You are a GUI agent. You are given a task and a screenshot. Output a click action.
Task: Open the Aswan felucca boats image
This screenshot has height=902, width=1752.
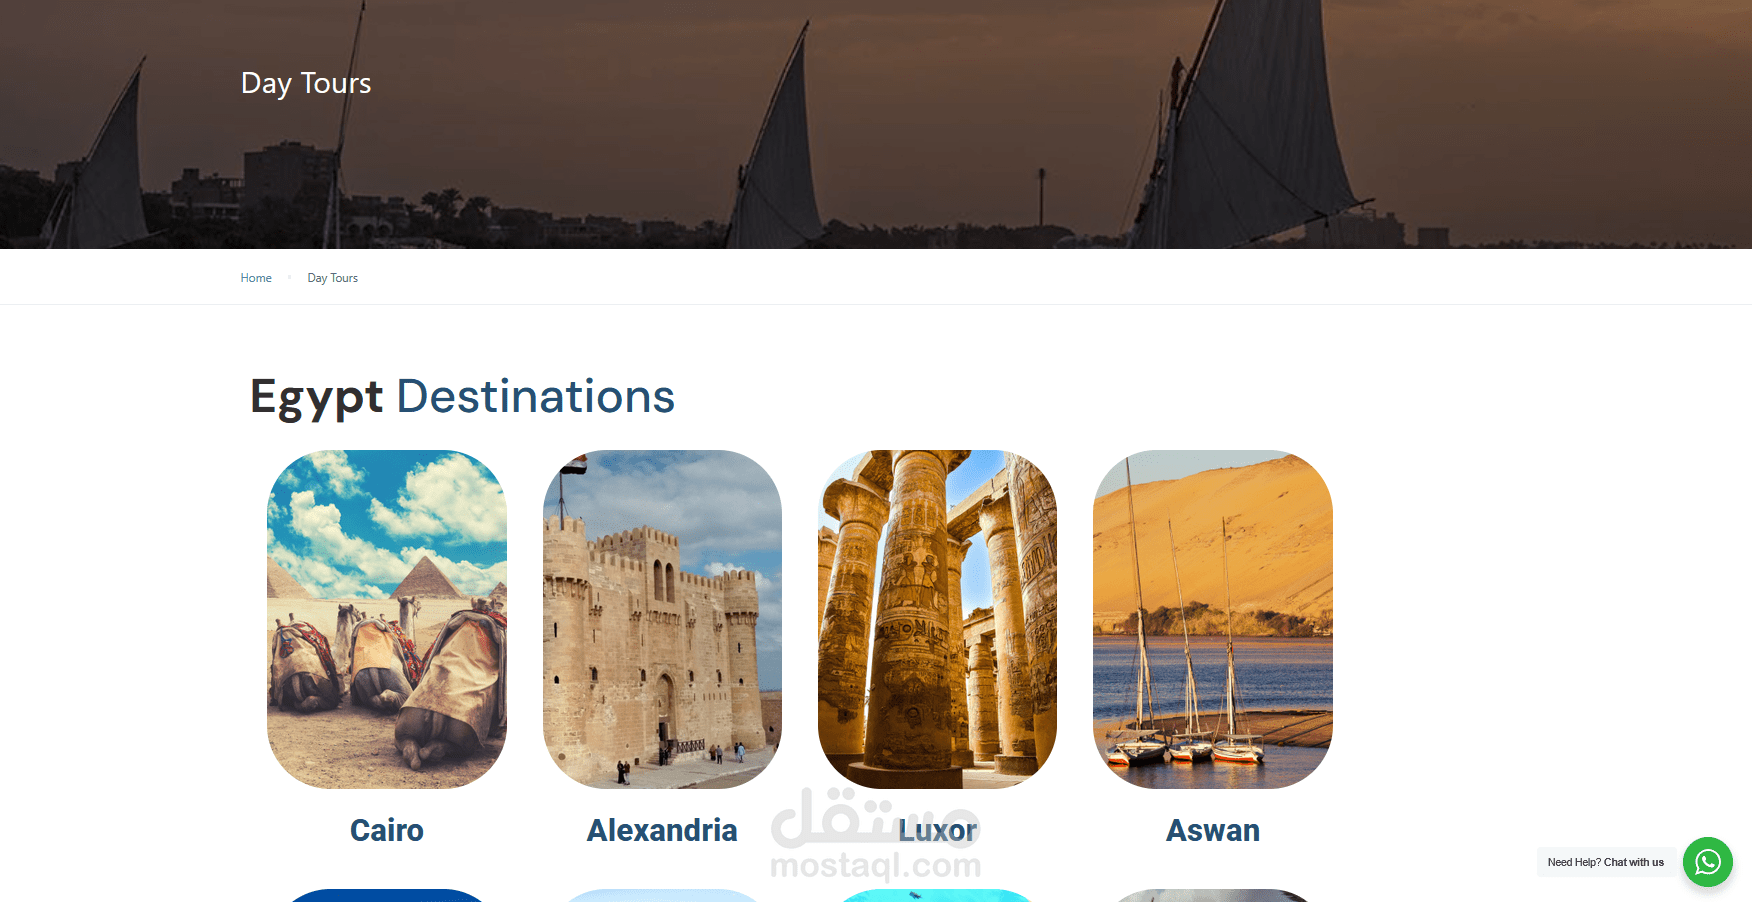(x=1213, y=619)
